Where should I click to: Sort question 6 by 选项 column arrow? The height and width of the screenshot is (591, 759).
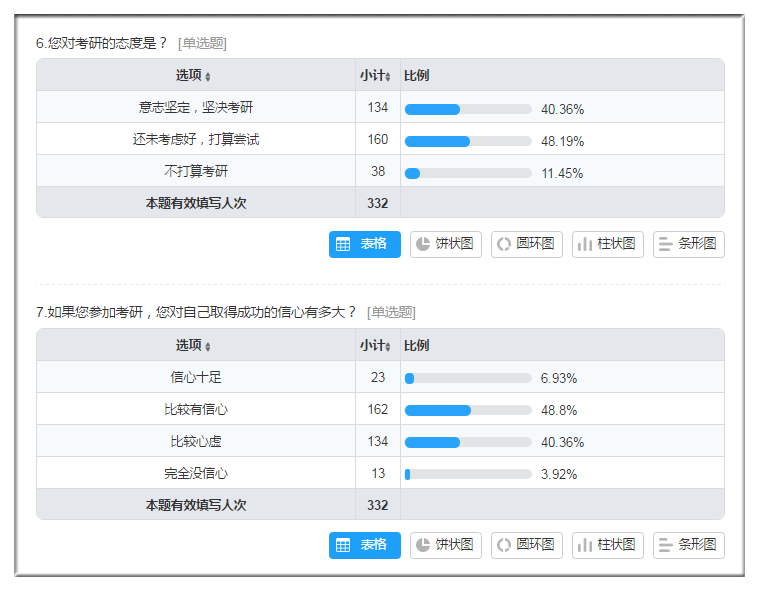pos(208,77)
